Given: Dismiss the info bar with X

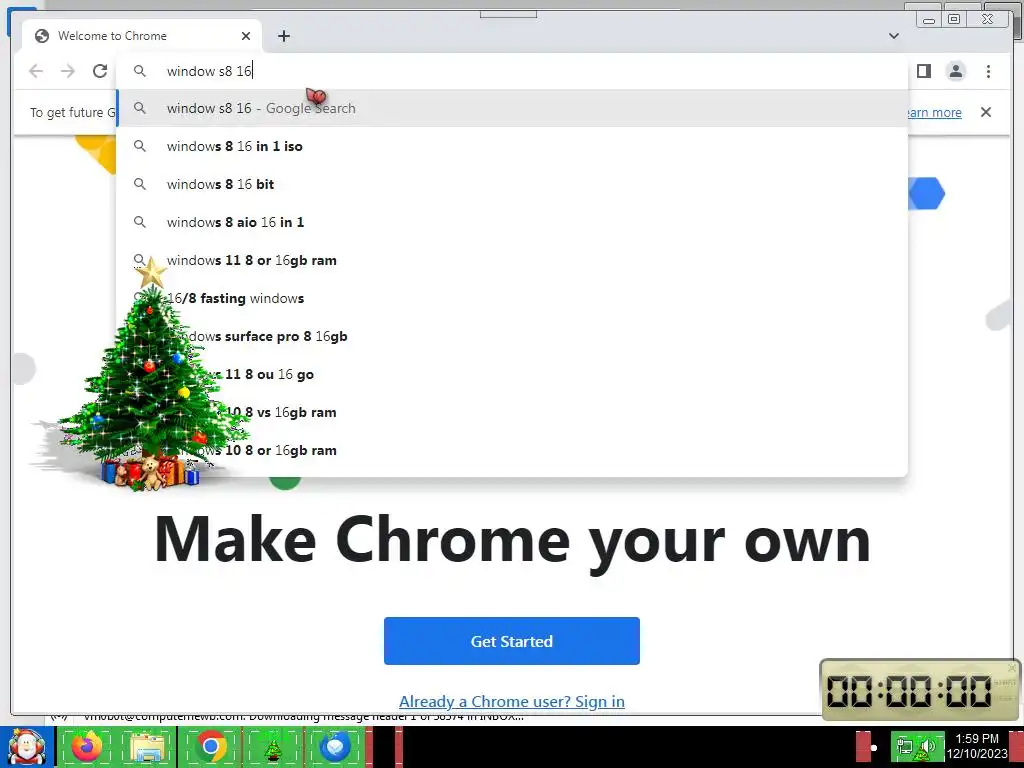Looking at the screenshot, I should pos(986,112).
